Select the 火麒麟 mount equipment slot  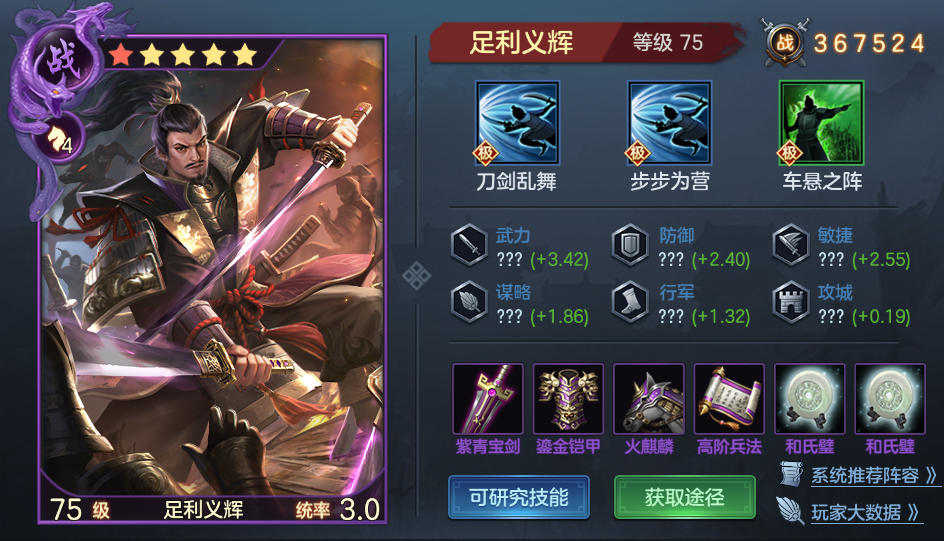[x=649, y=398]
